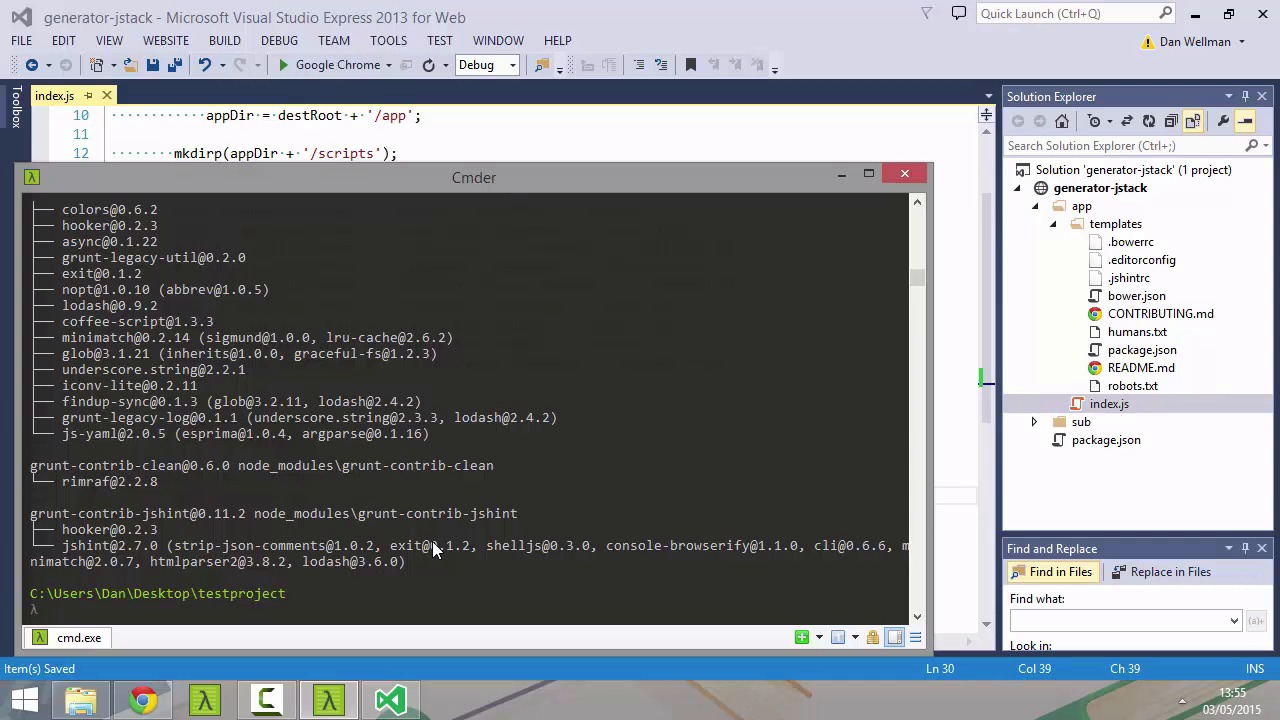Viewport: 1280px width, 720px height.
Task: Switch to Replace in Files mode
Action: (1161, 572)
